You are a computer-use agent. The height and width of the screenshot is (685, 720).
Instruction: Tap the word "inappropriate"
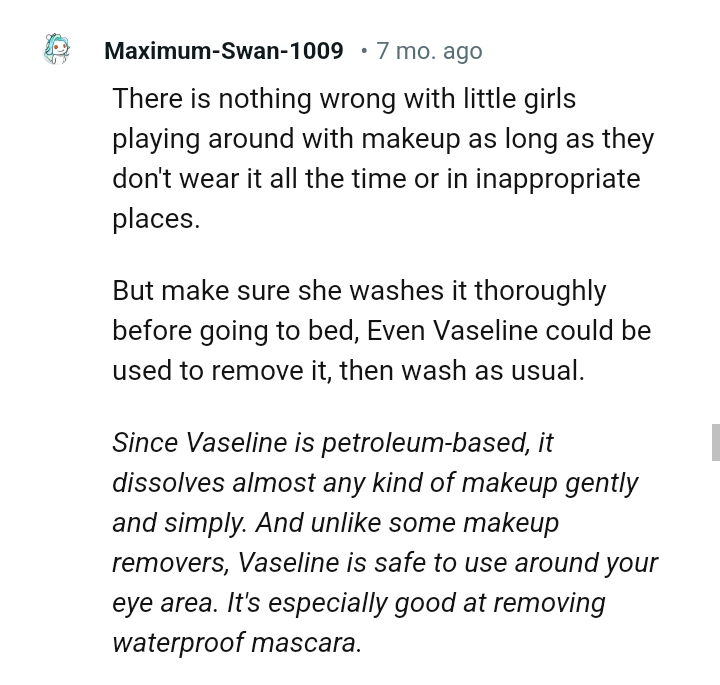click(x=557, y=179)
